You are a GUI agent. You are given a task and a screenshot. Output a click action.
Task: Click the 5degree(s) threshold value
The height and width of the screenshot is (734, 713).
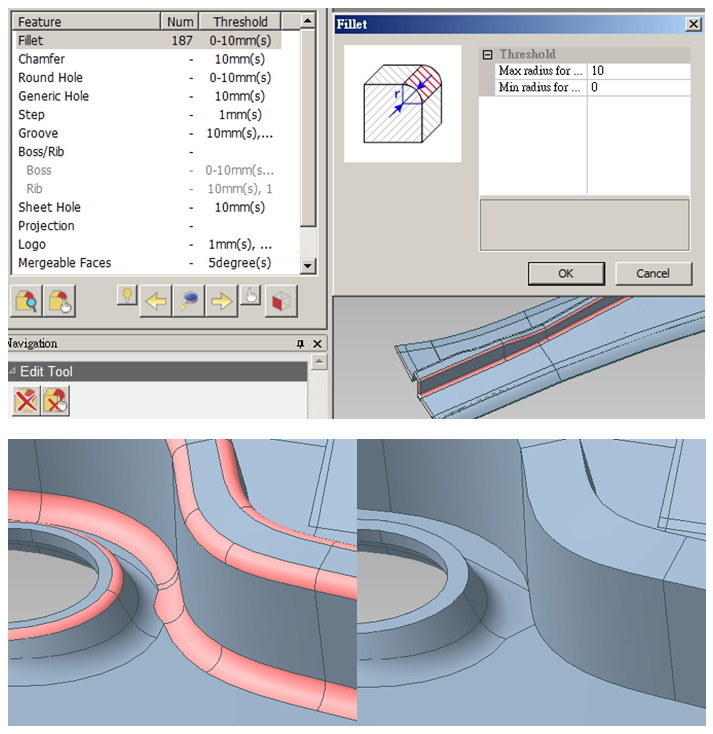240,263
